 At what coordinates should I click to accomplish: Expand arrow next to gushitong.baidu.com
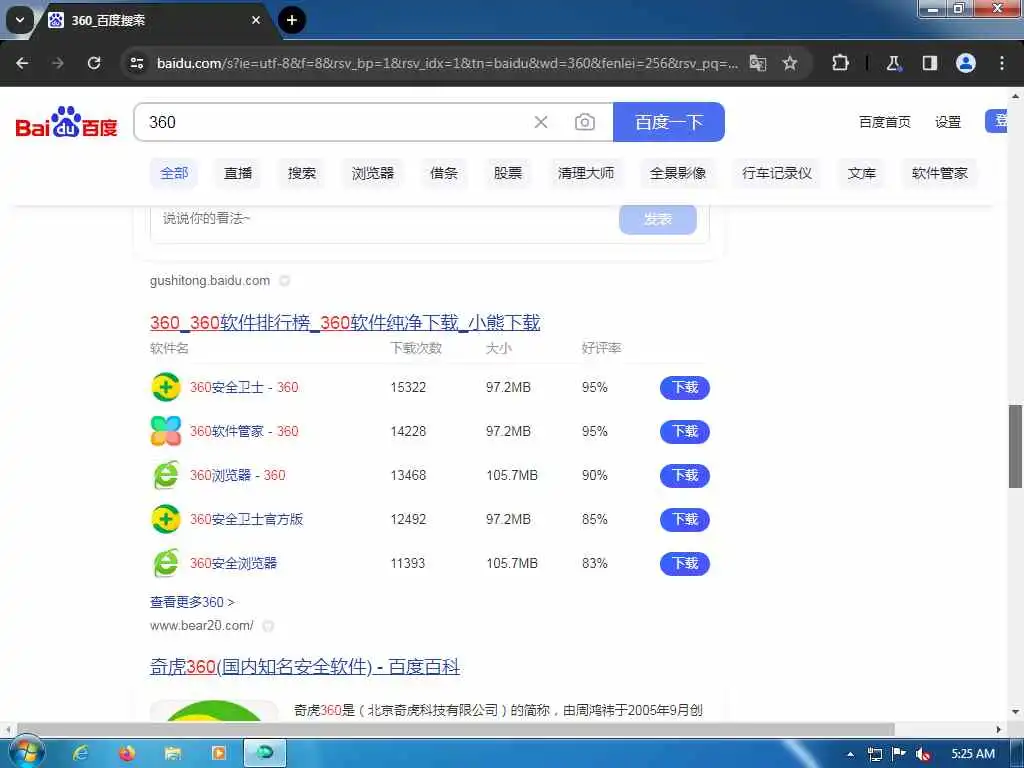pyautogui.click(x=285, y=281)
